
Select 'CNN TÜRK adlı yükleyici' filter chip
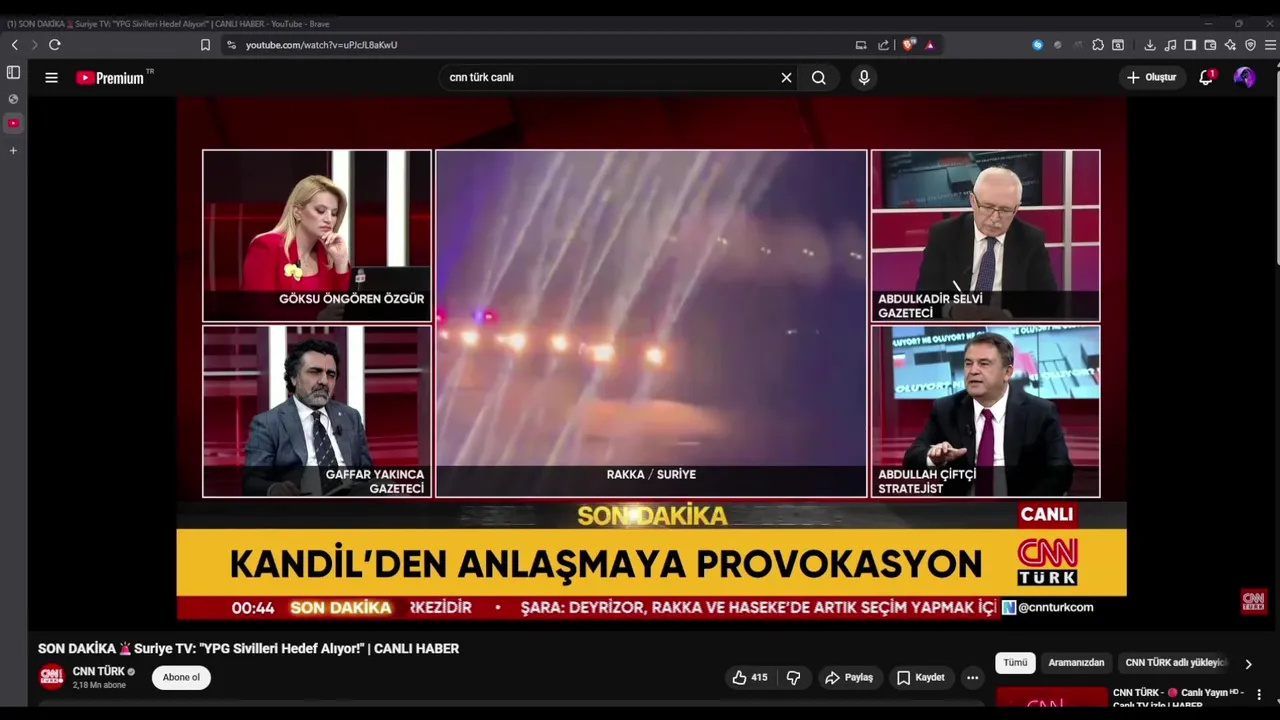click(1175, 663)
